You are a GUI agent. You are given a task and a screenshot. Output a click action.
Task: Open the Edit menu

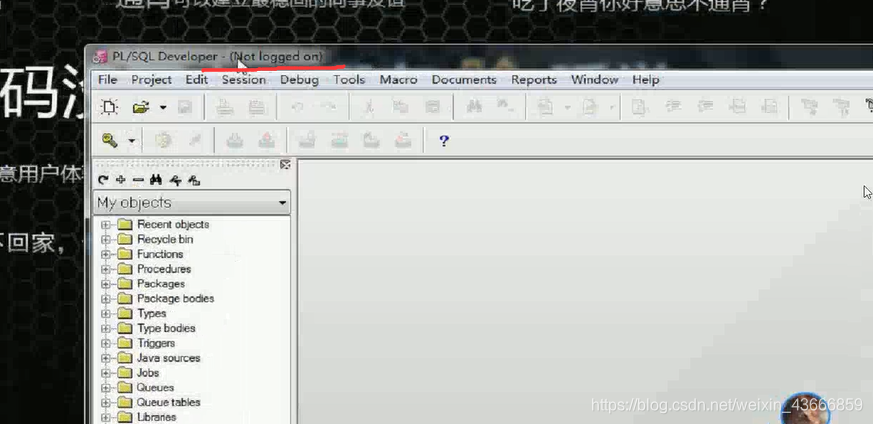197,80
